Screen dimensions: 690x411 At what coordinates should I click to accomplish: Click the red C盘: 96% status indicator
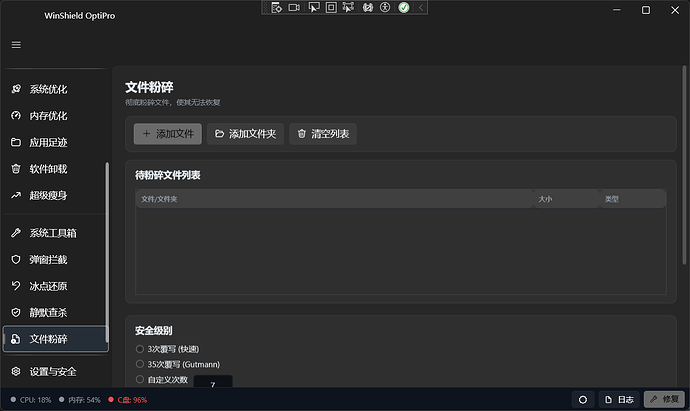pyautogui.click(x=128, y=400)
